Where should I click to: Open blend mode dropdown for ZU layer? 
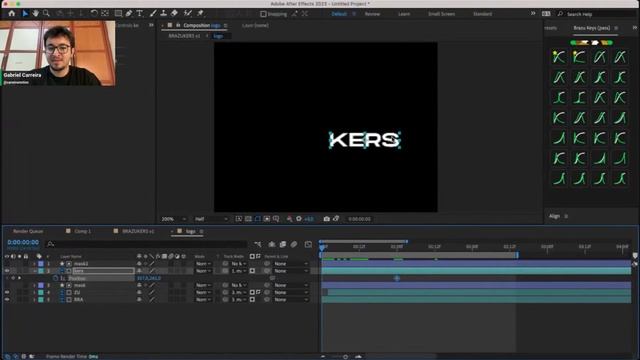coord(202,292)
